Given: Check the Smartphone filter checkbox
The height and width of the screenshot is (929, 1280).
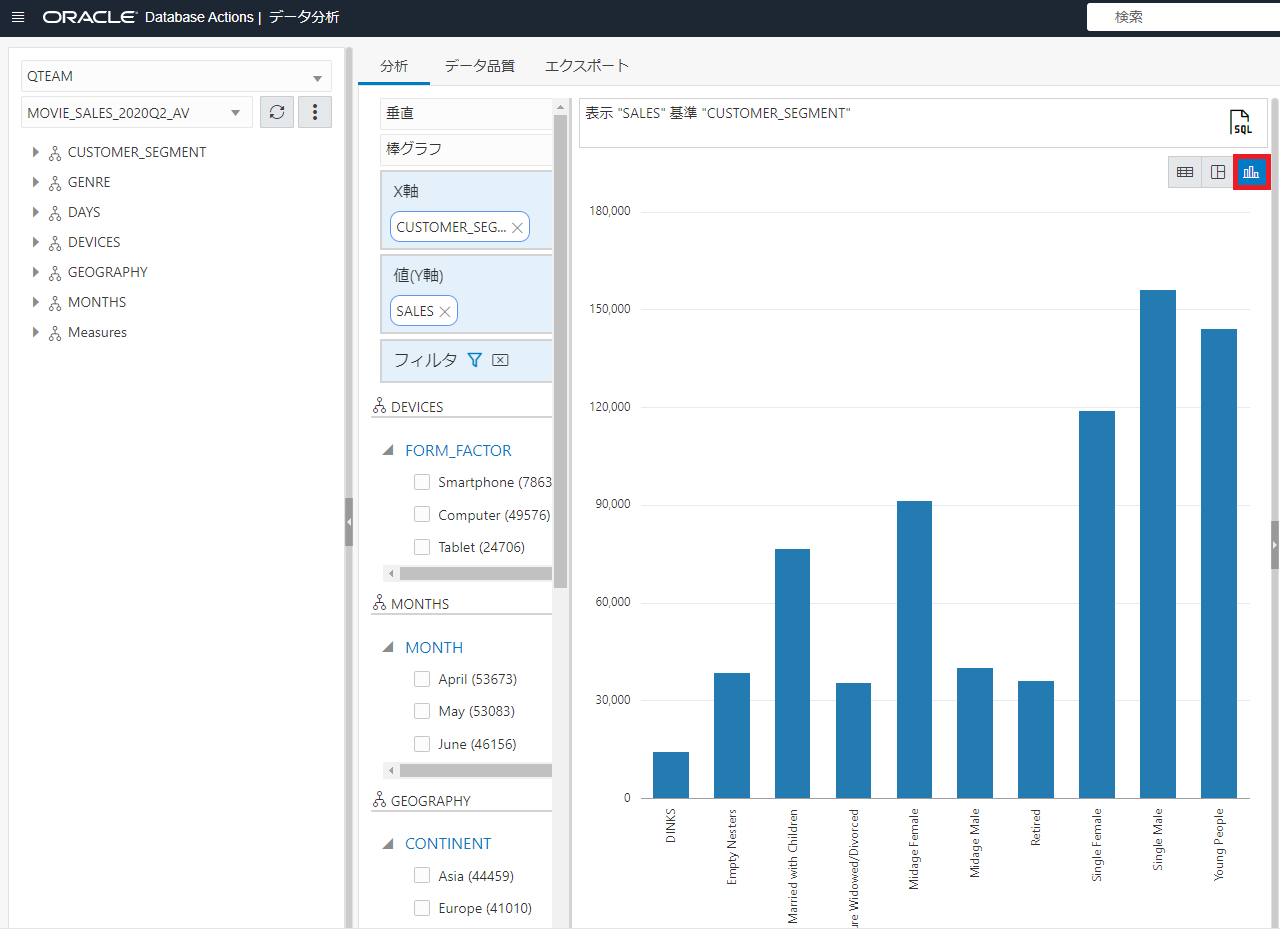Looking at the screenshot, I should pos(422,482).
